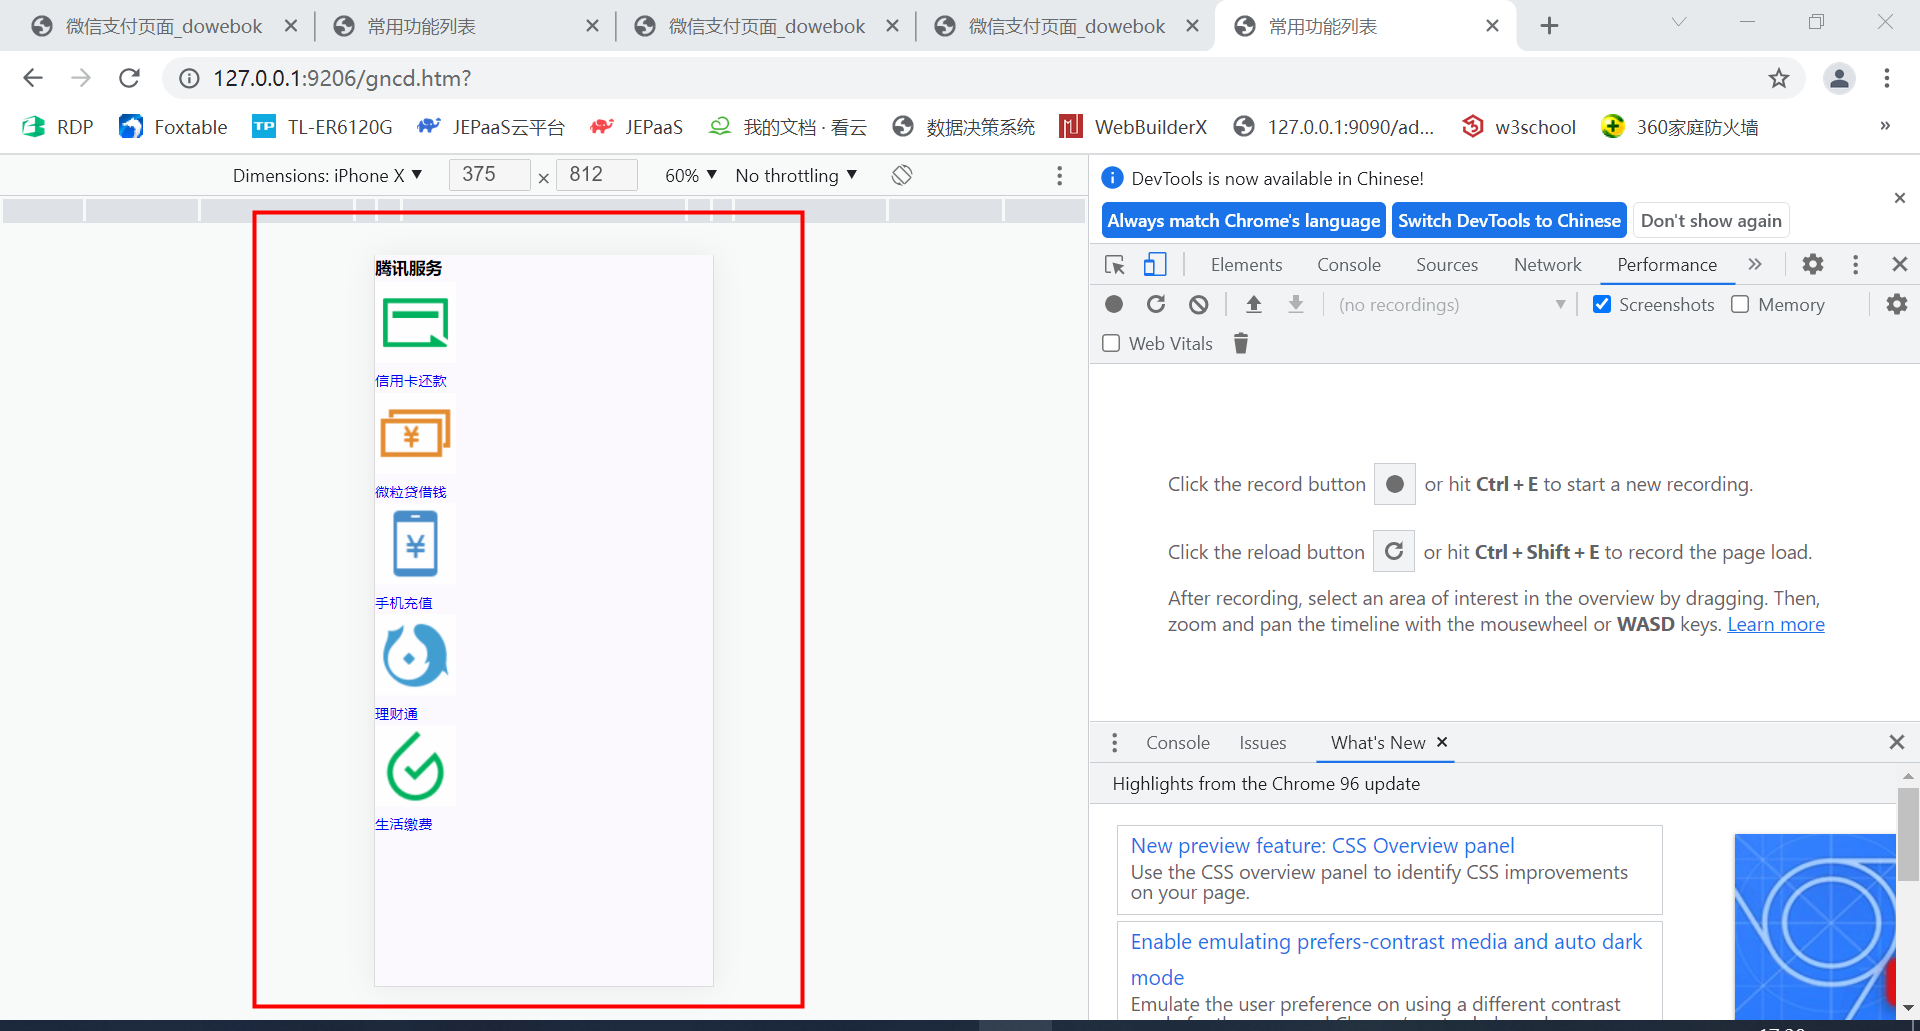The image size is (1920, 1031).
Task: Click the 生活缴费 green checkmark icon
Action: [x=415, y=767]
